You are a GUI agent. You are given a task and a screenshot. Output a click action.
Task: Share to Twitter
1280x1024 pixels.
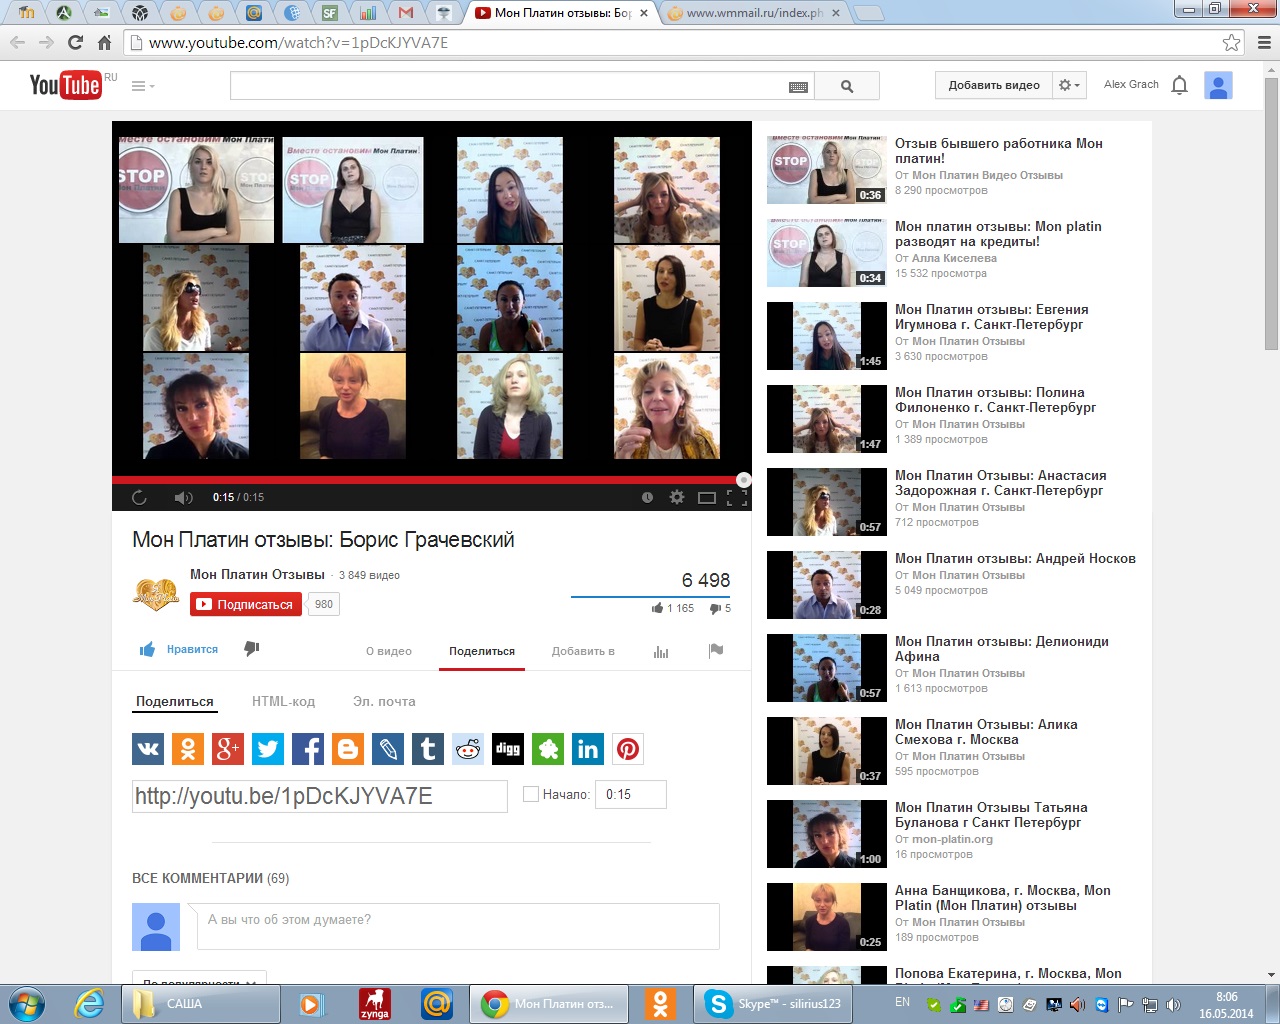[268, 749]
